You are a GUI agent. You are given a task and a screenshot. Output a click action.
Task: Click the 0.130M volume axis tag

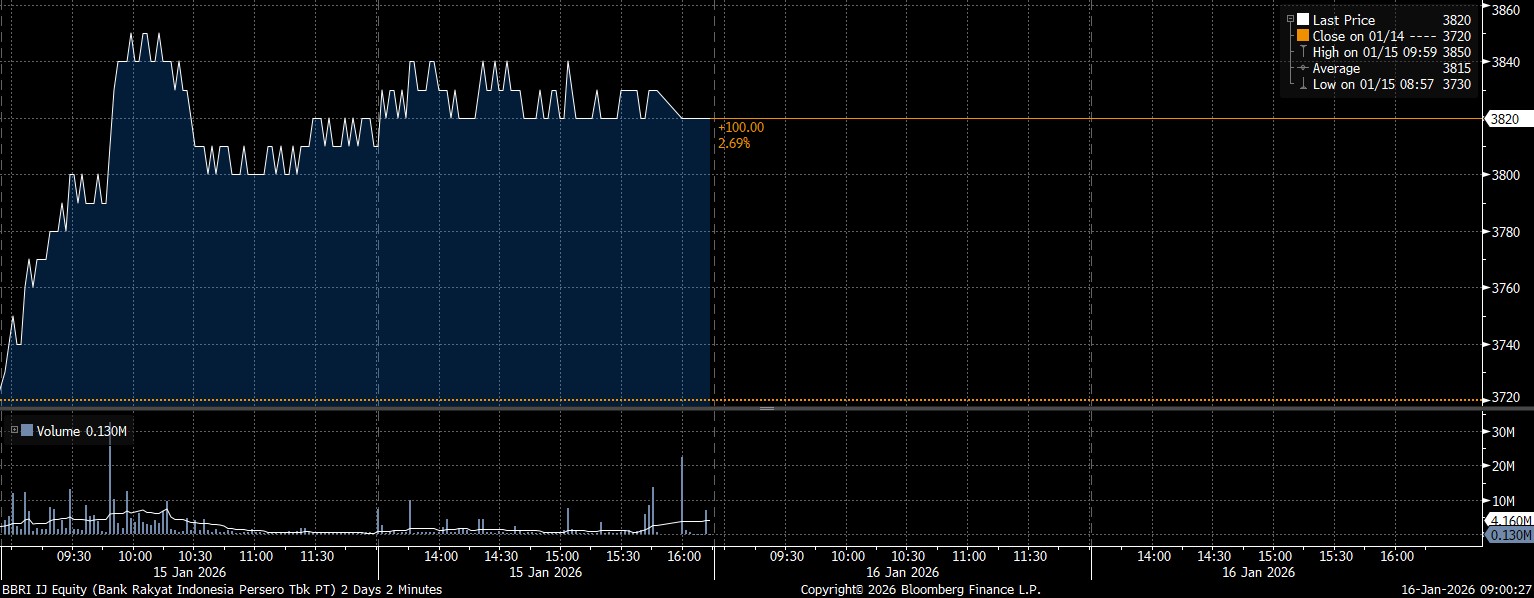1510,536
